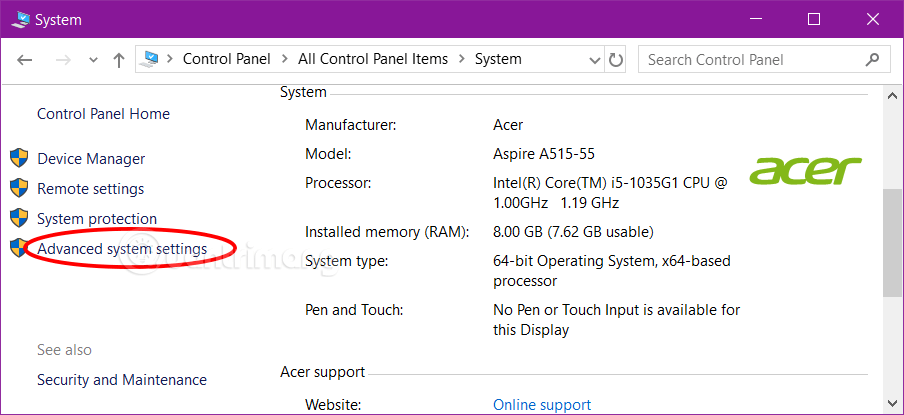Screen dimensions: 904x415
Task: Expand the address bar history dropdown
Action: point(594,60)
